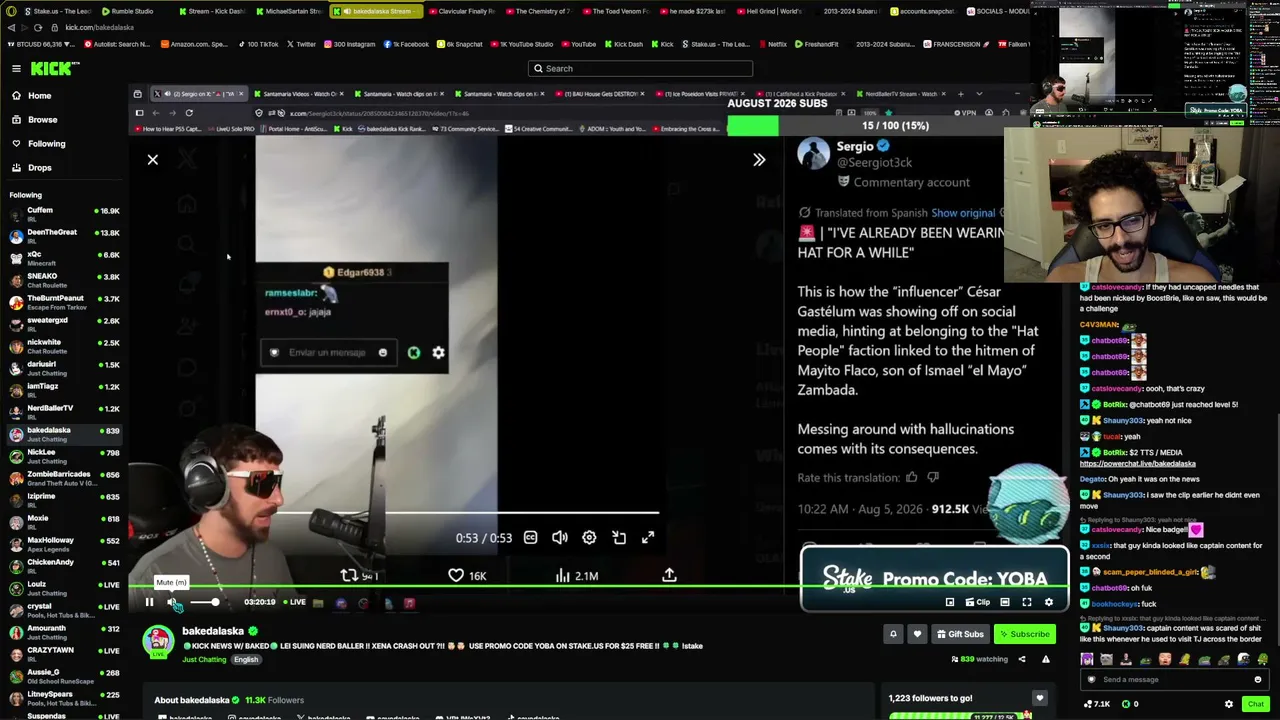This screenshot has width=1280, height=720.
Task: Seek on the tweet video progress bar
Action: (467, 513)
